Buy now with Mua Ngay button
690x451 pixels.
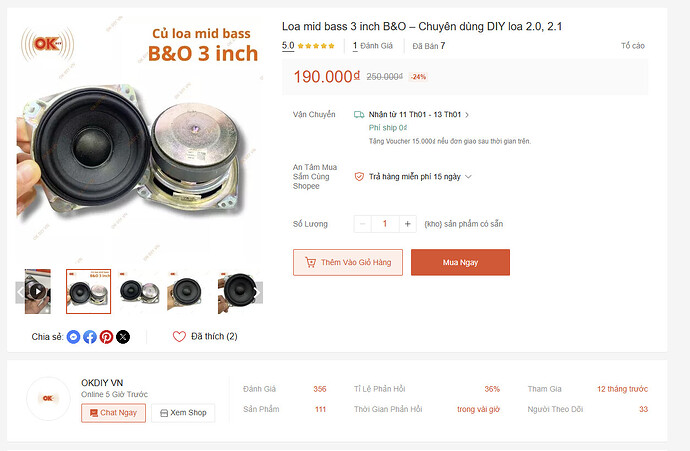coord(460,262)
